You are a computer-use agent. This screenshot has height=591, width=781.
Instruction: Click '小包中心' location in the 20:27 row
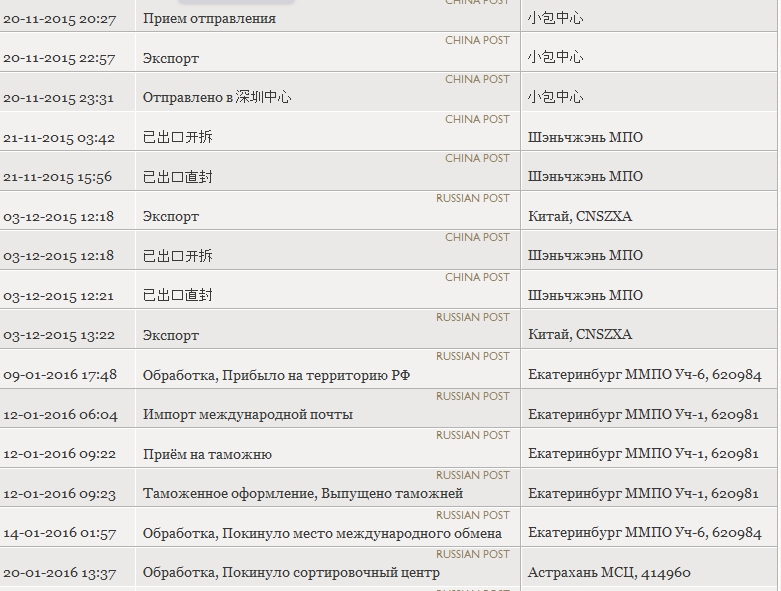pos(555,18)
